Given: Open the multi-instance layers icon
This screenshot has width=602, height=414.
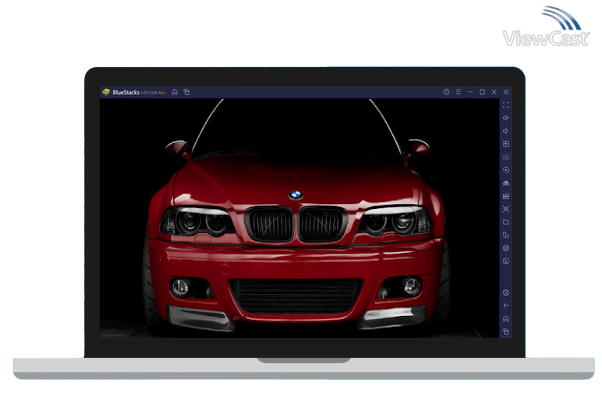Looking at the screenshot, I should point(506,248).
